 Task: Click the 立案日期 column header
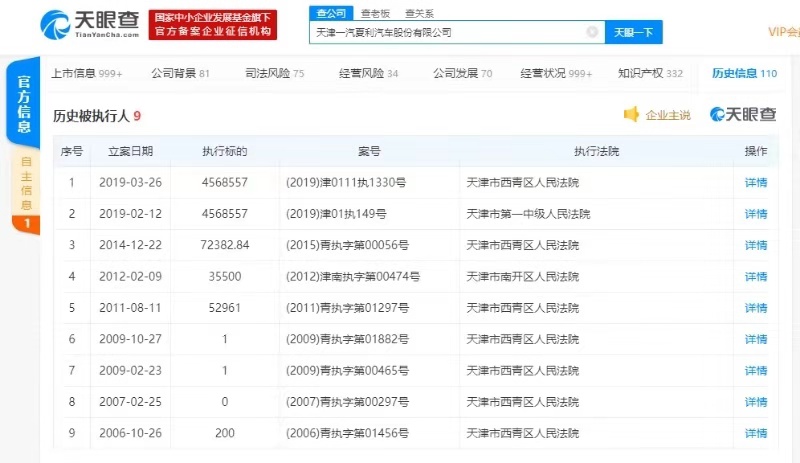coord(131,151)
